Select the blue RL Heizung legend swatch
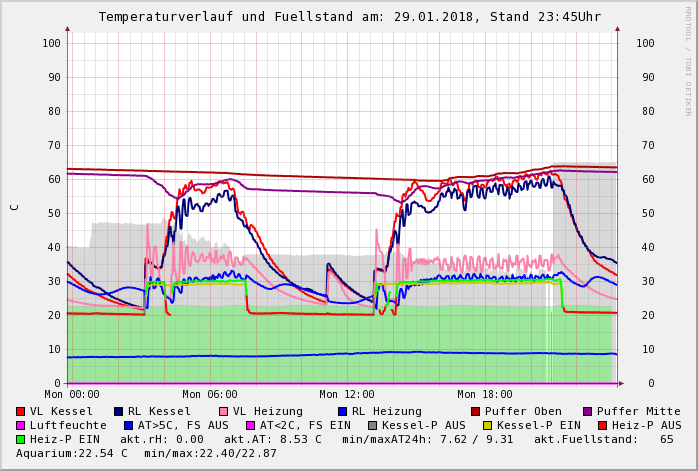This screenshot has height=471, width=698. (x=342, y=411)
